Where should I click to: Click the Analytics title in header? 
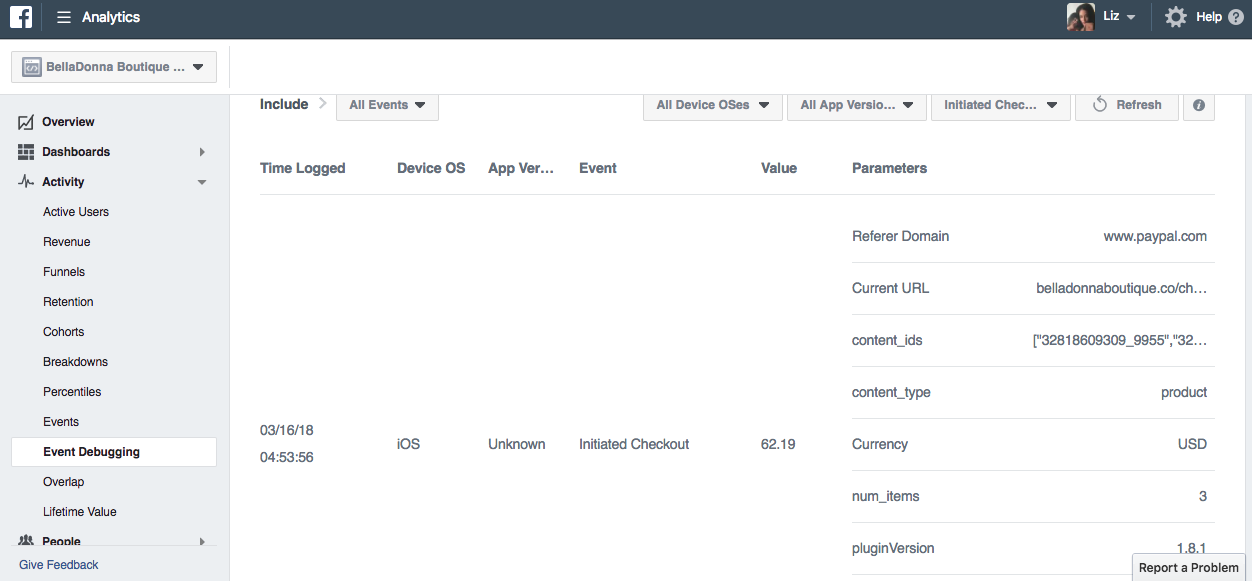[x=111, y=17]
